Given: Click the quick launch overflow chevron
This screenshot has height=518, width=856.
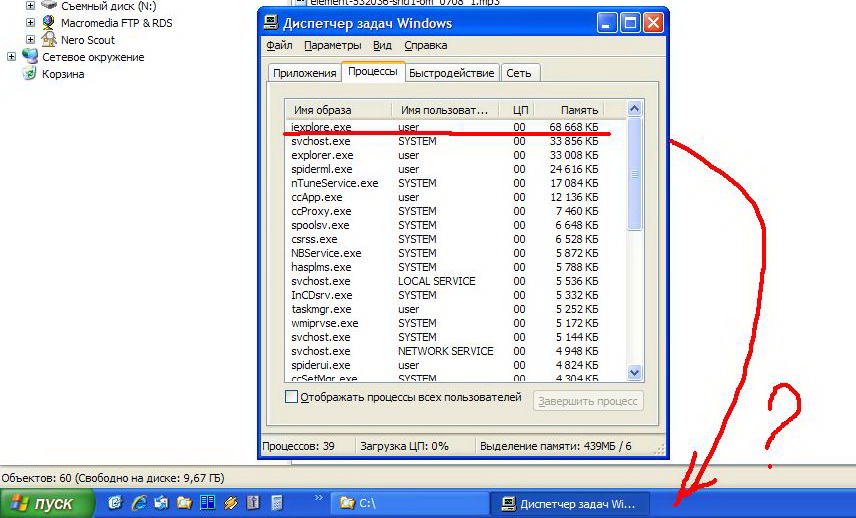Looking at the screenshot, I should click(319, 497).
